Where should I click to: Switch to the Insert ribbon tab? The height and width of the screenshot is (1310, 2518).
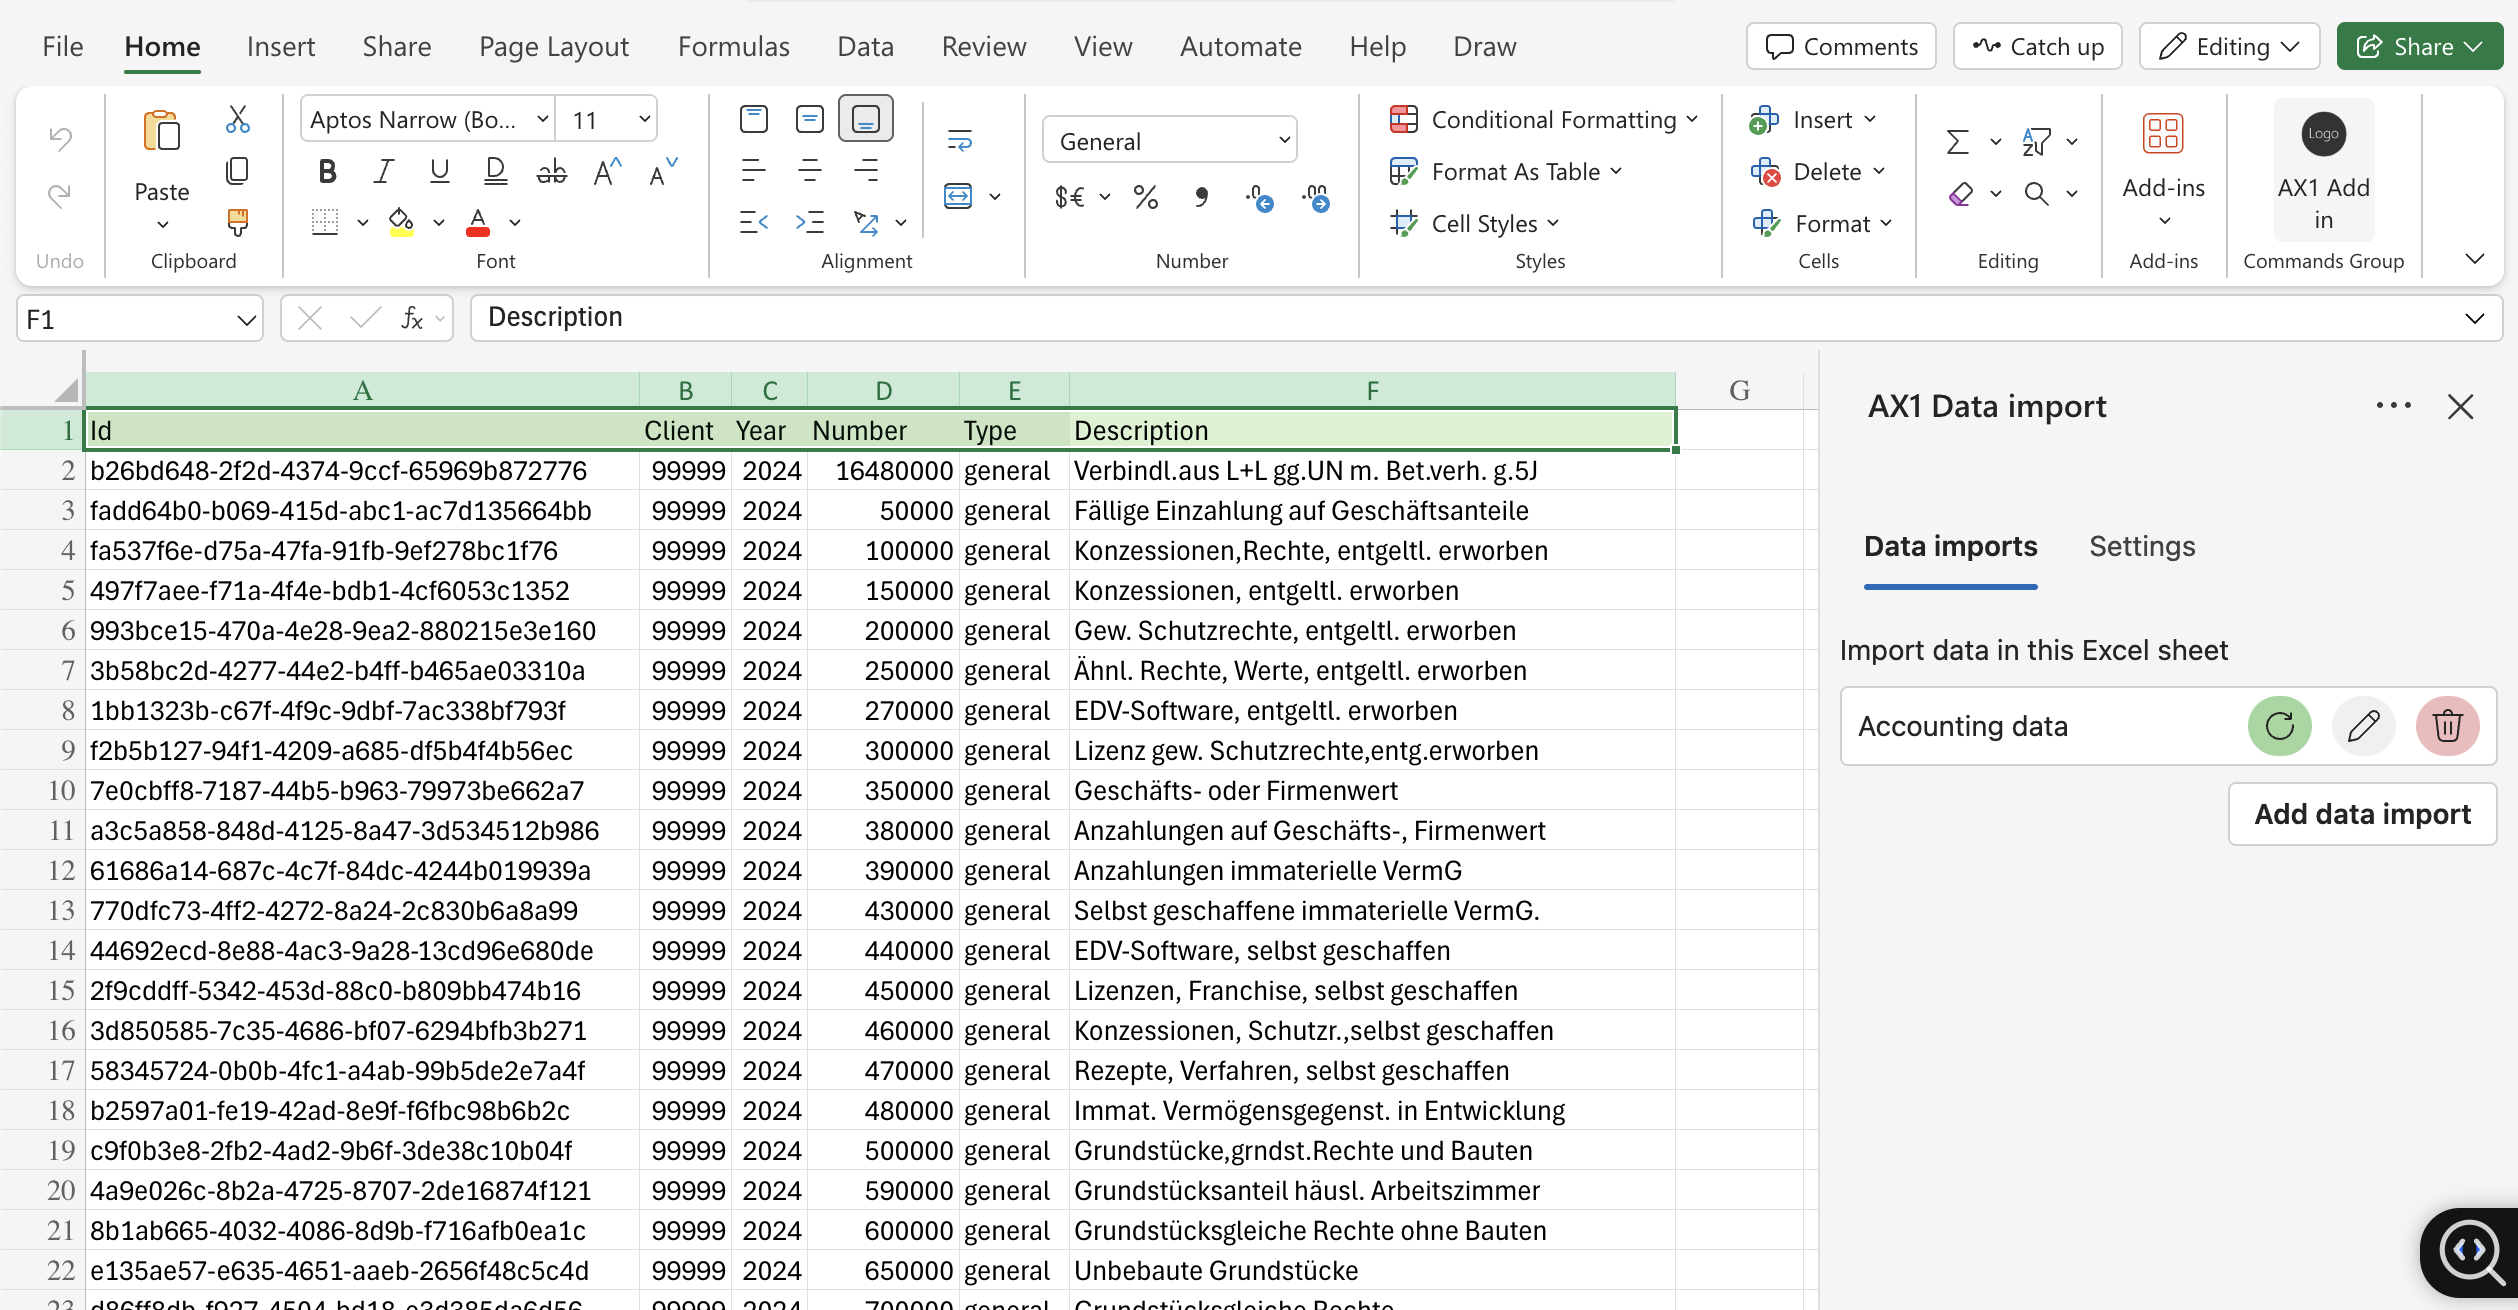(281, 47)
